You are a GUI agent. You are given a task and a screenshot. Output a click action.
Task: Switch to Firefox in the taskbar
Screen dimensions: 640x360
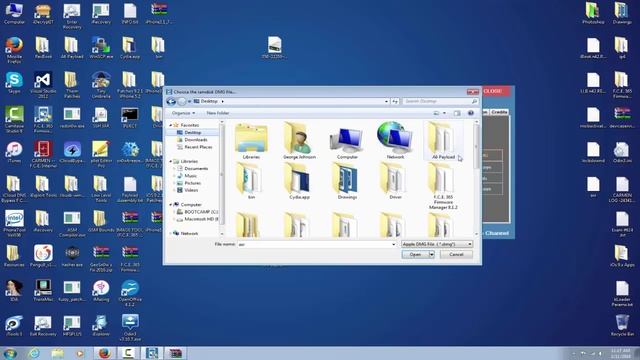coord(104,353)
